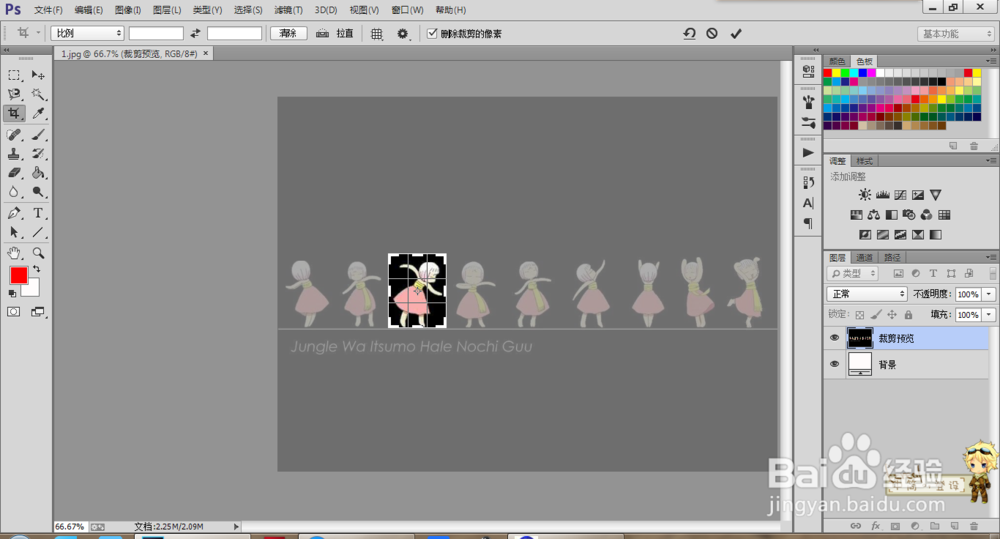Commit the current crop operation
Viewport: 1000px width, 539px height.
(736, 34)
